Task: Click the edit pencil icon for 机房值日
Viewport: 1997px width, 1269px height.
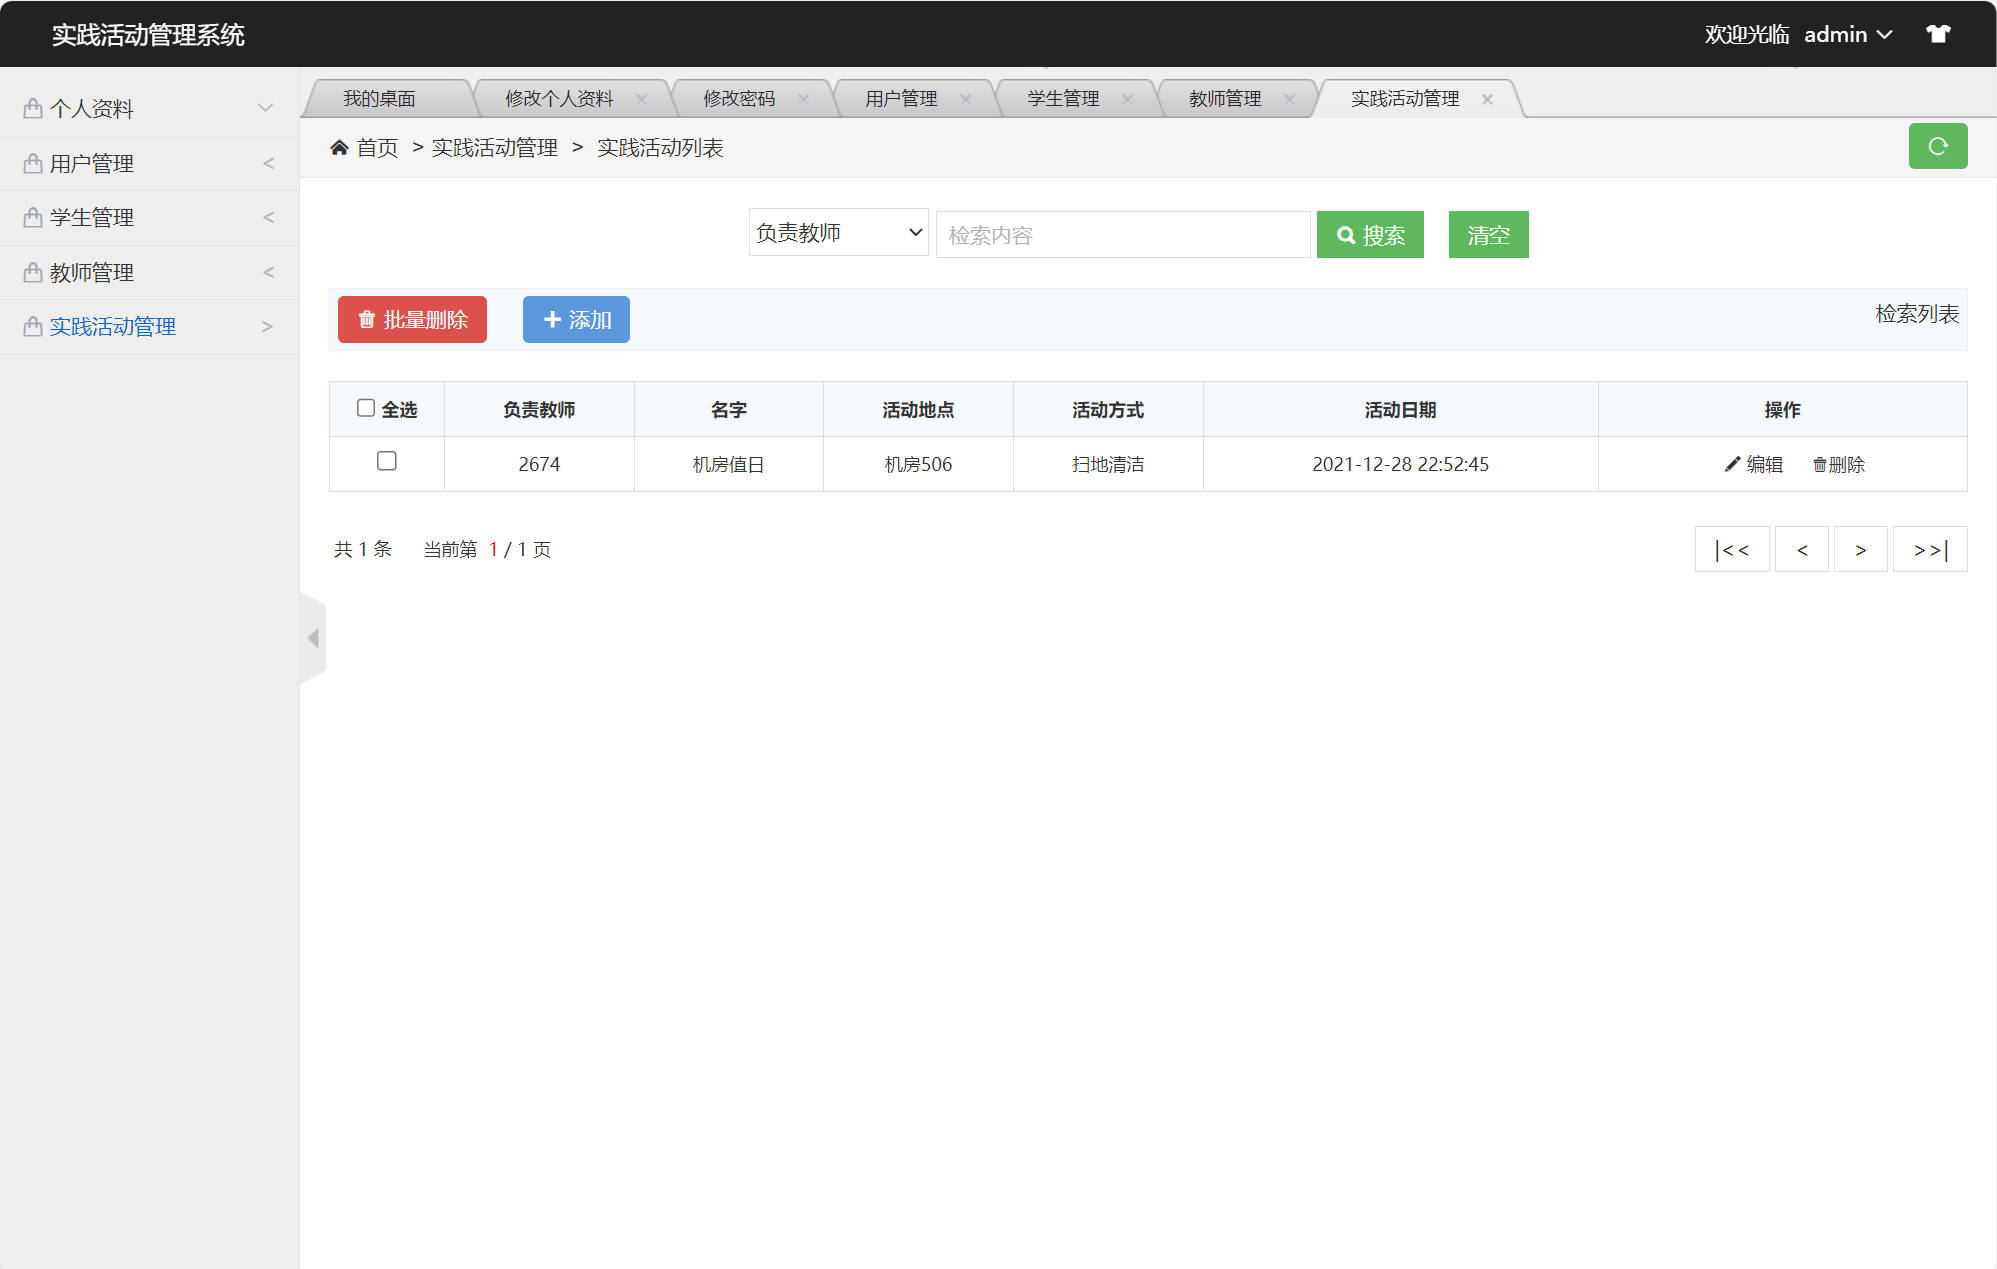Action: (1731, 463)
